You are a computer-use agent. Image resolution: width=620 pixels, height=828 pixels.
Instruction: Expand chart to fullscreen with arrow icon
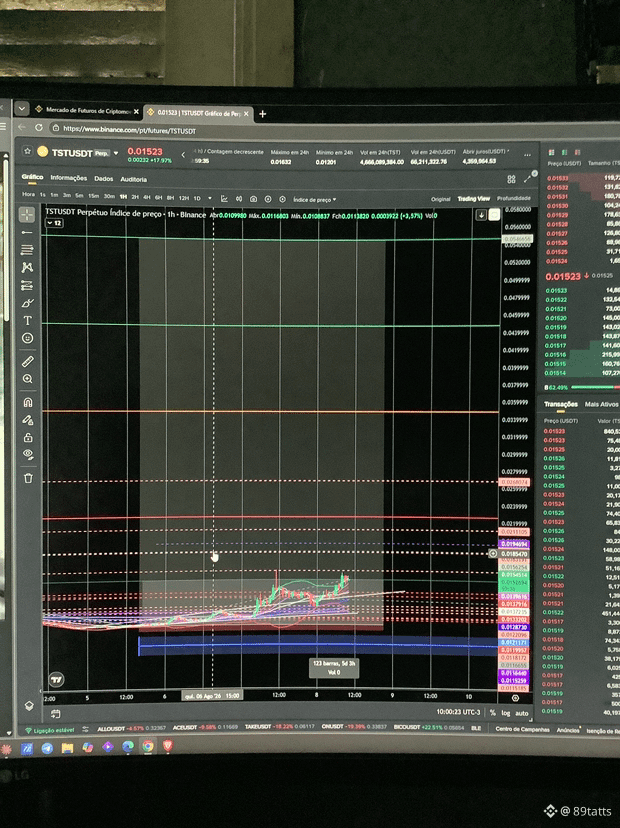click(527, 179)
